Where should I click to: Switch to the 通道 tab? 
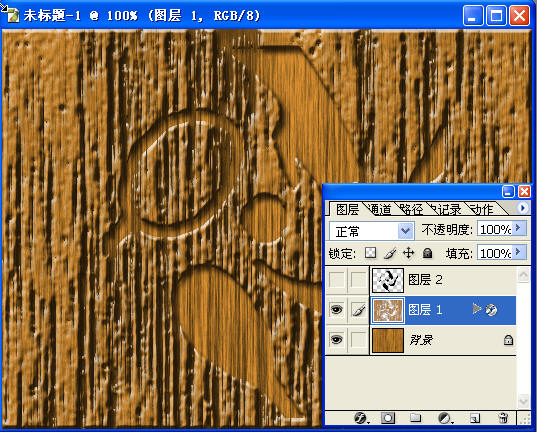[380, 209]
